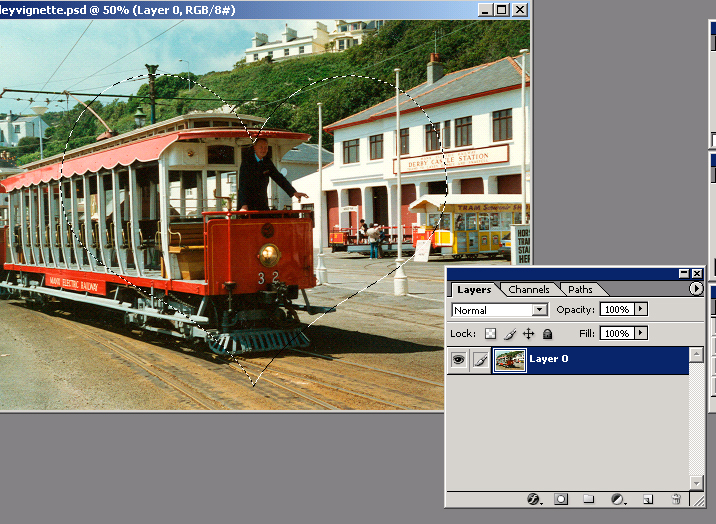Click the document window title bar text
This screenshot has width=716, height=524.
pos(117,10)
